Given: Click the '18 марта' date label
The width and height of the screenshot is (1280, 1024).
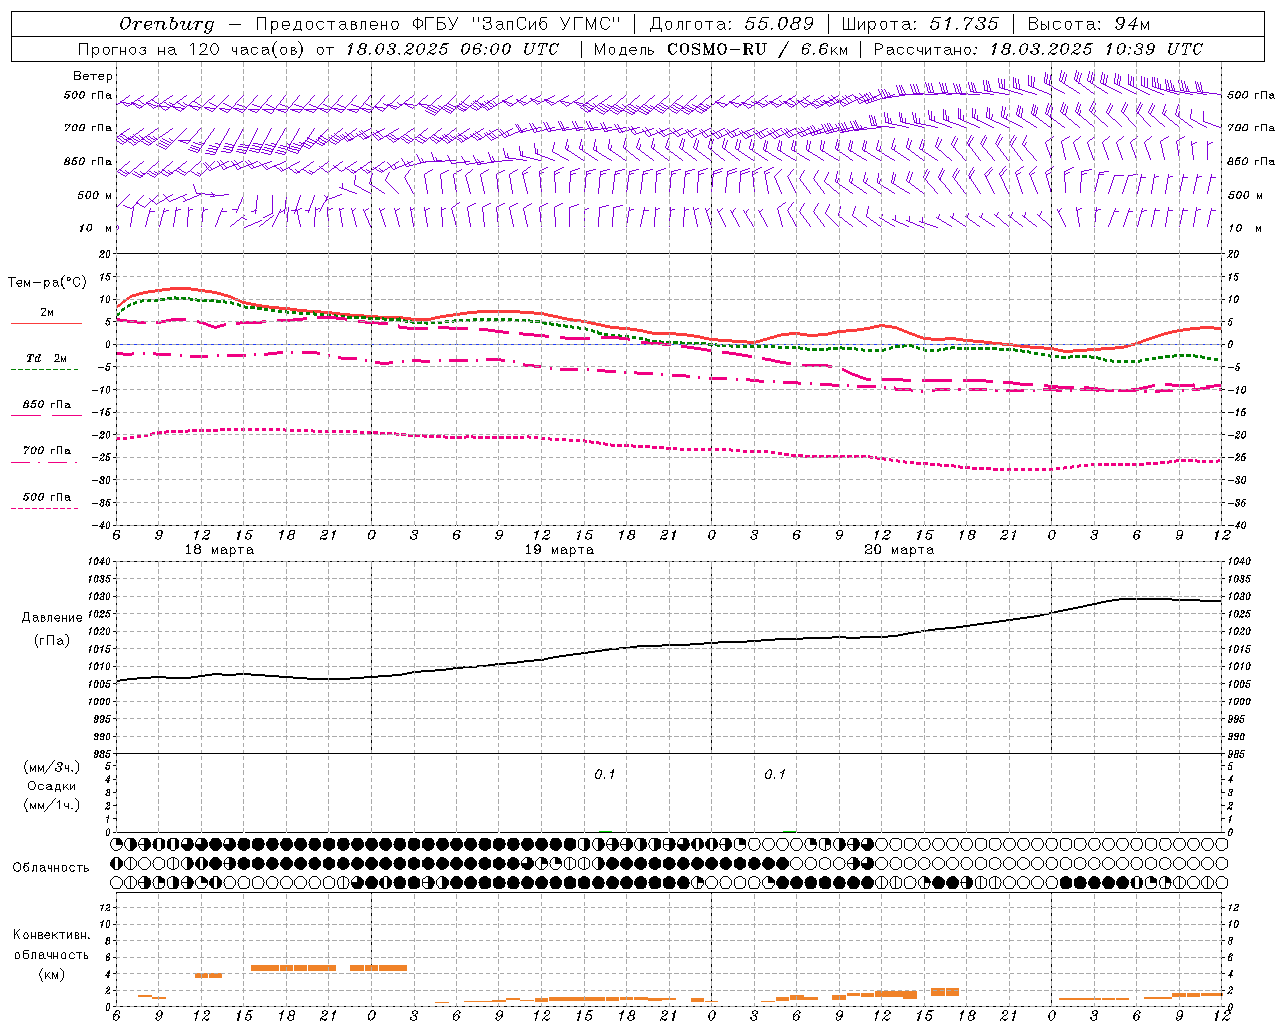Looking at the screenshot, I should pos(219,550).
